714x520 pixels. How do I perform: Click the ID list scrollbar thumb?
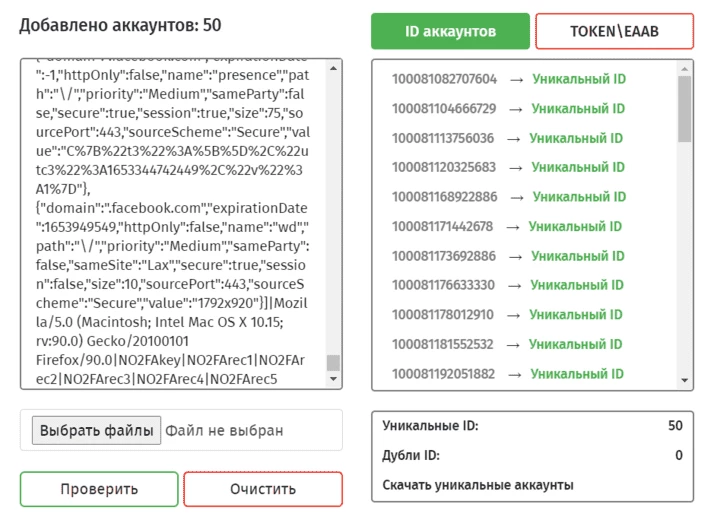(x=684, y=109)
